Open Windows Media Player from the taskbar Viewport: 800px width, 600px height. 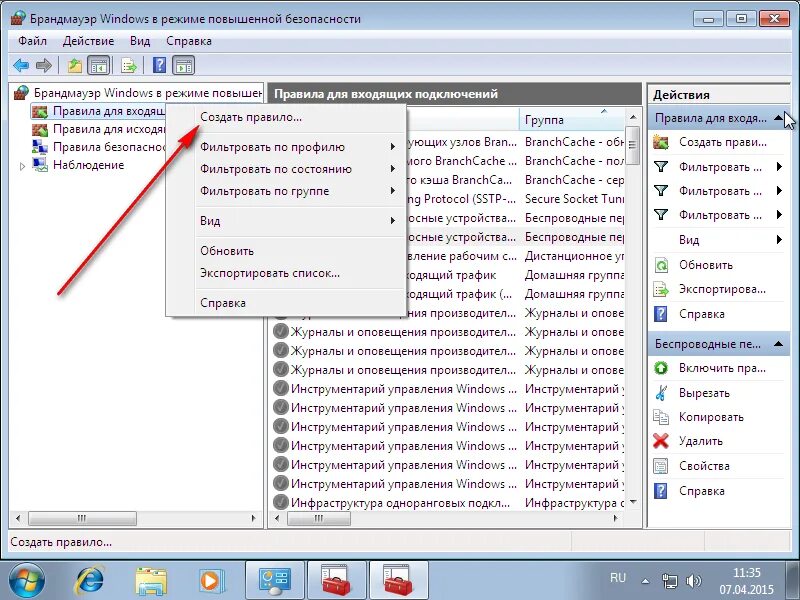[210, 581]
